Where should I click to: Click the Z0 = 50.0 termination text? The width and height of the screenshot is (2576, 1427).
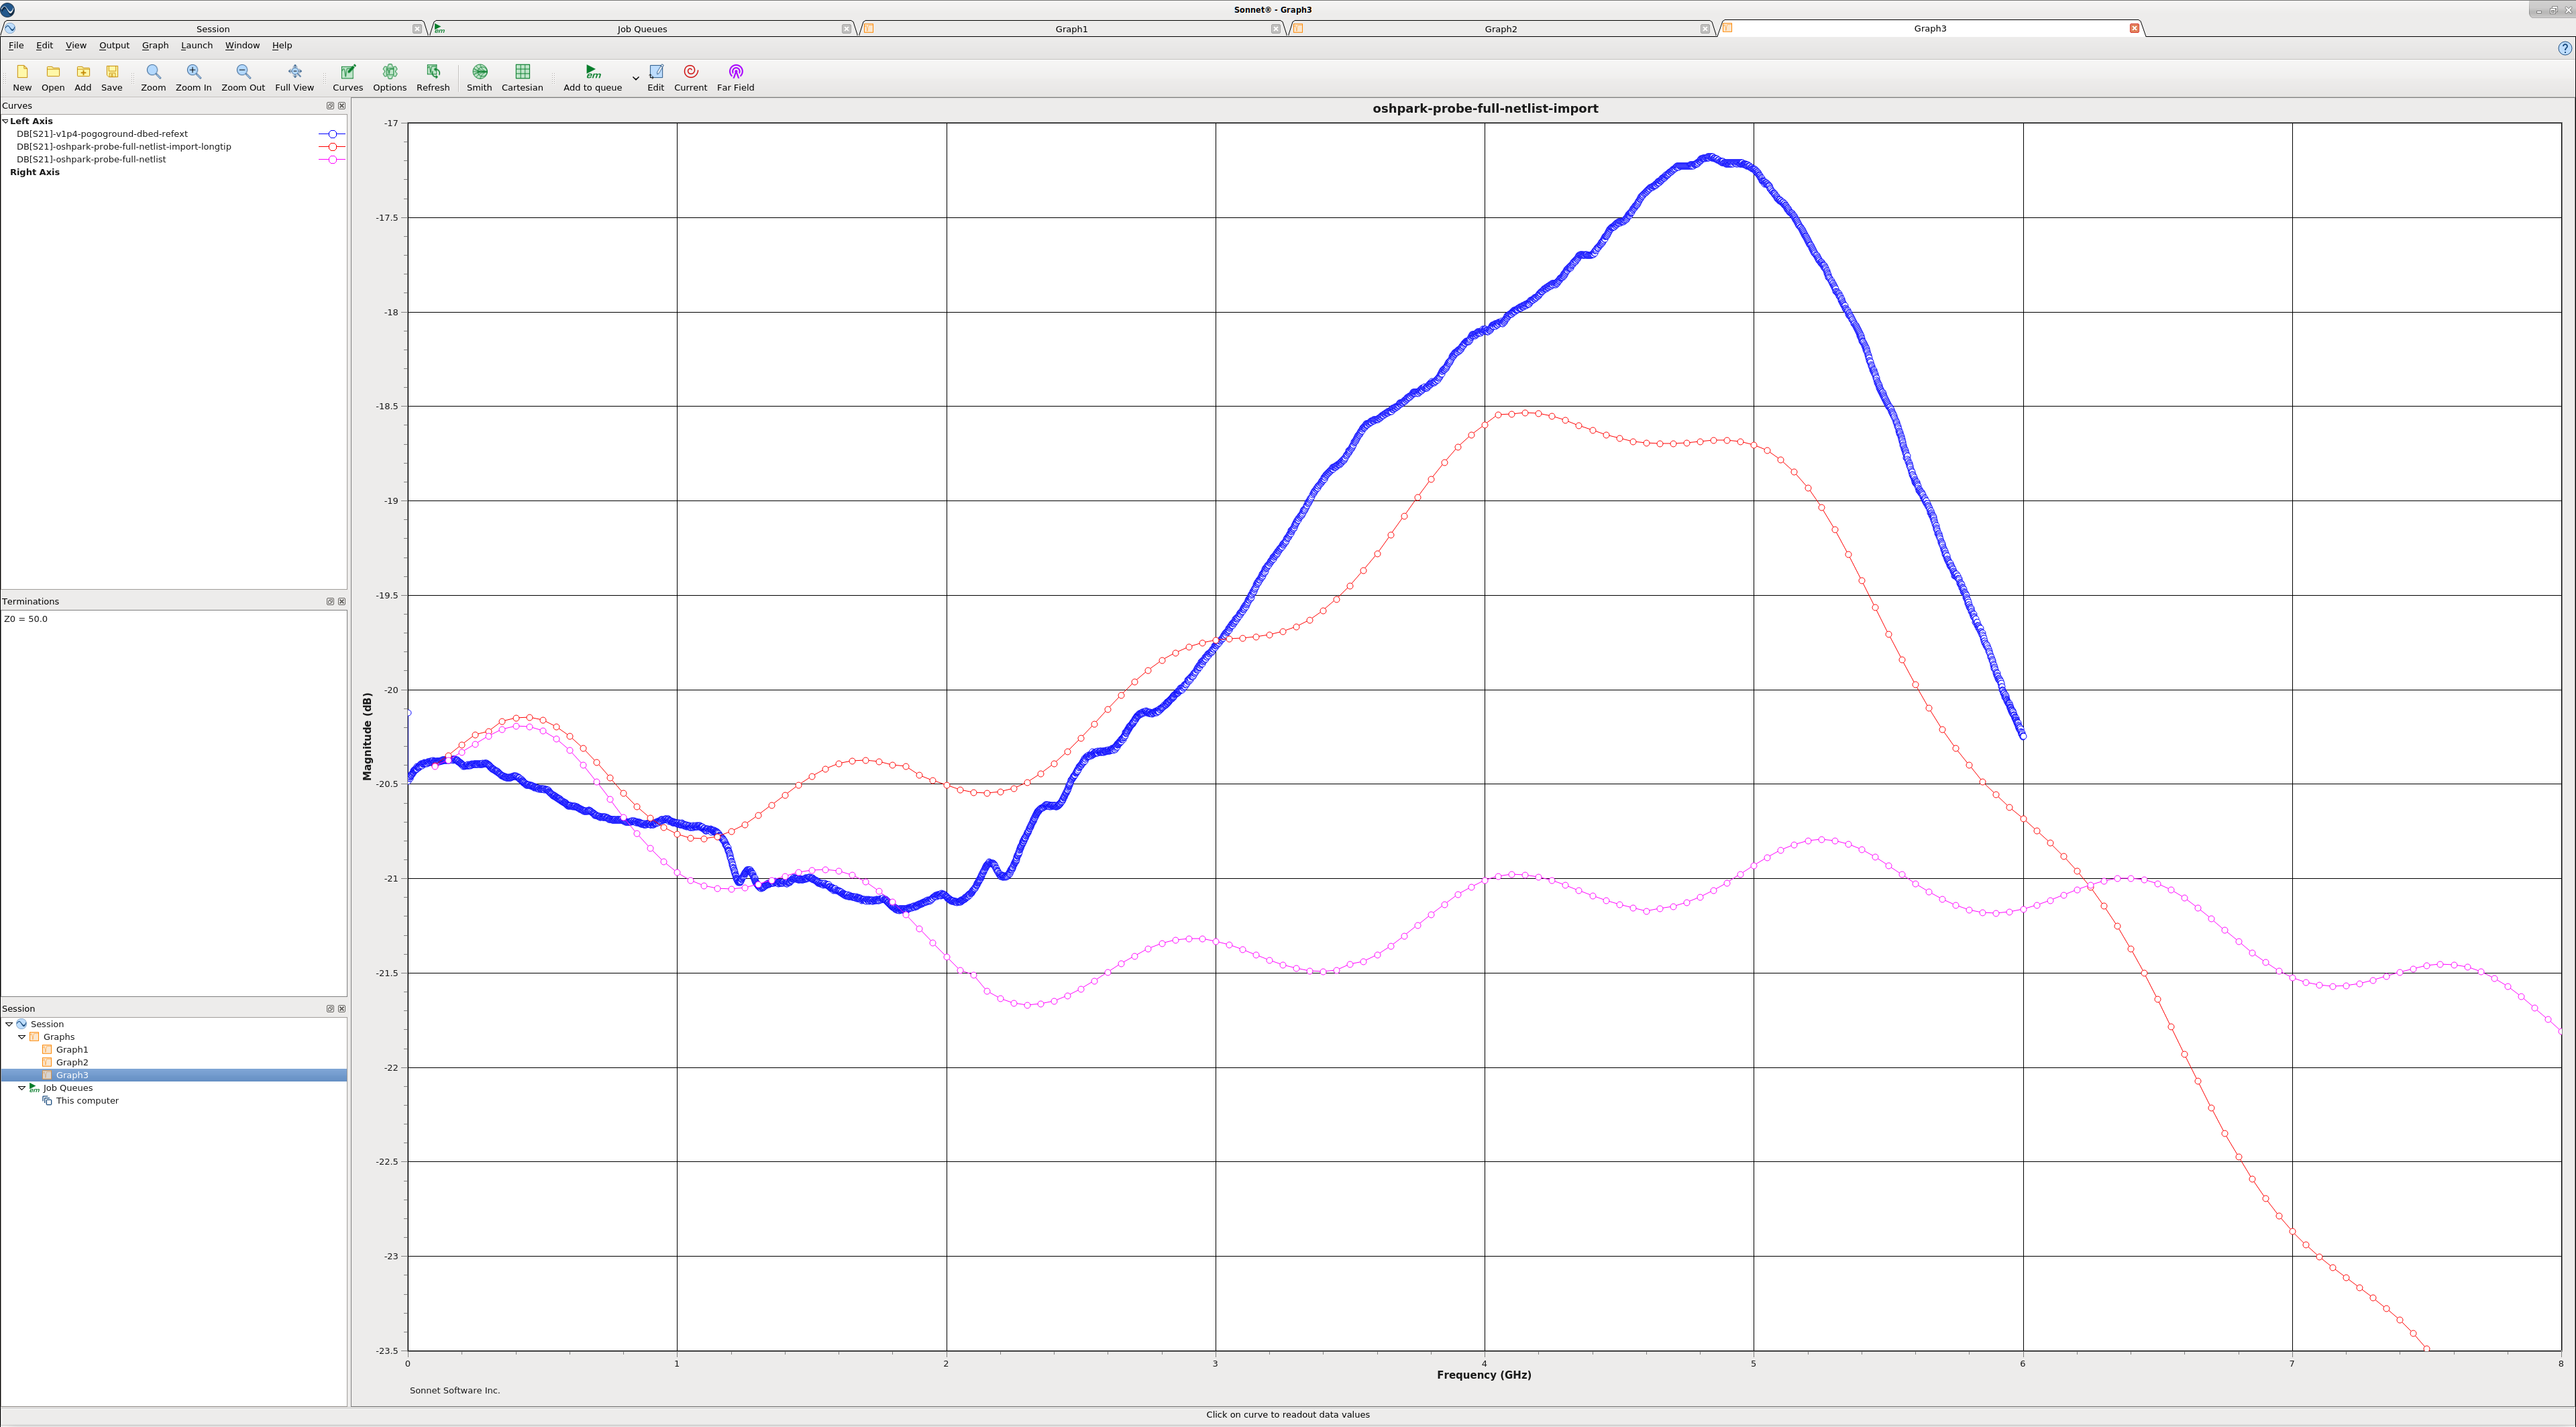[26, 620]
